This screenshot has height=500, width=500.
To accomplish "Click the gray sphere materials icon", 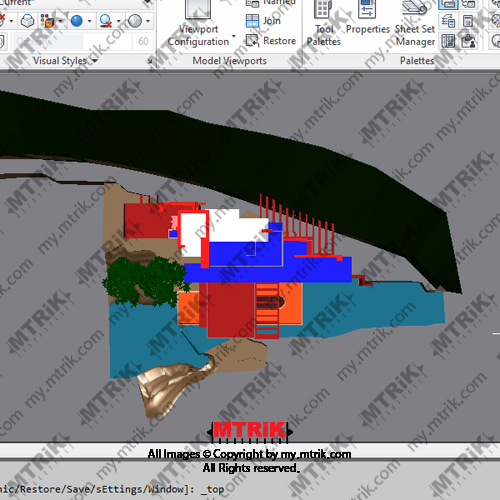I will pos(135,21).
